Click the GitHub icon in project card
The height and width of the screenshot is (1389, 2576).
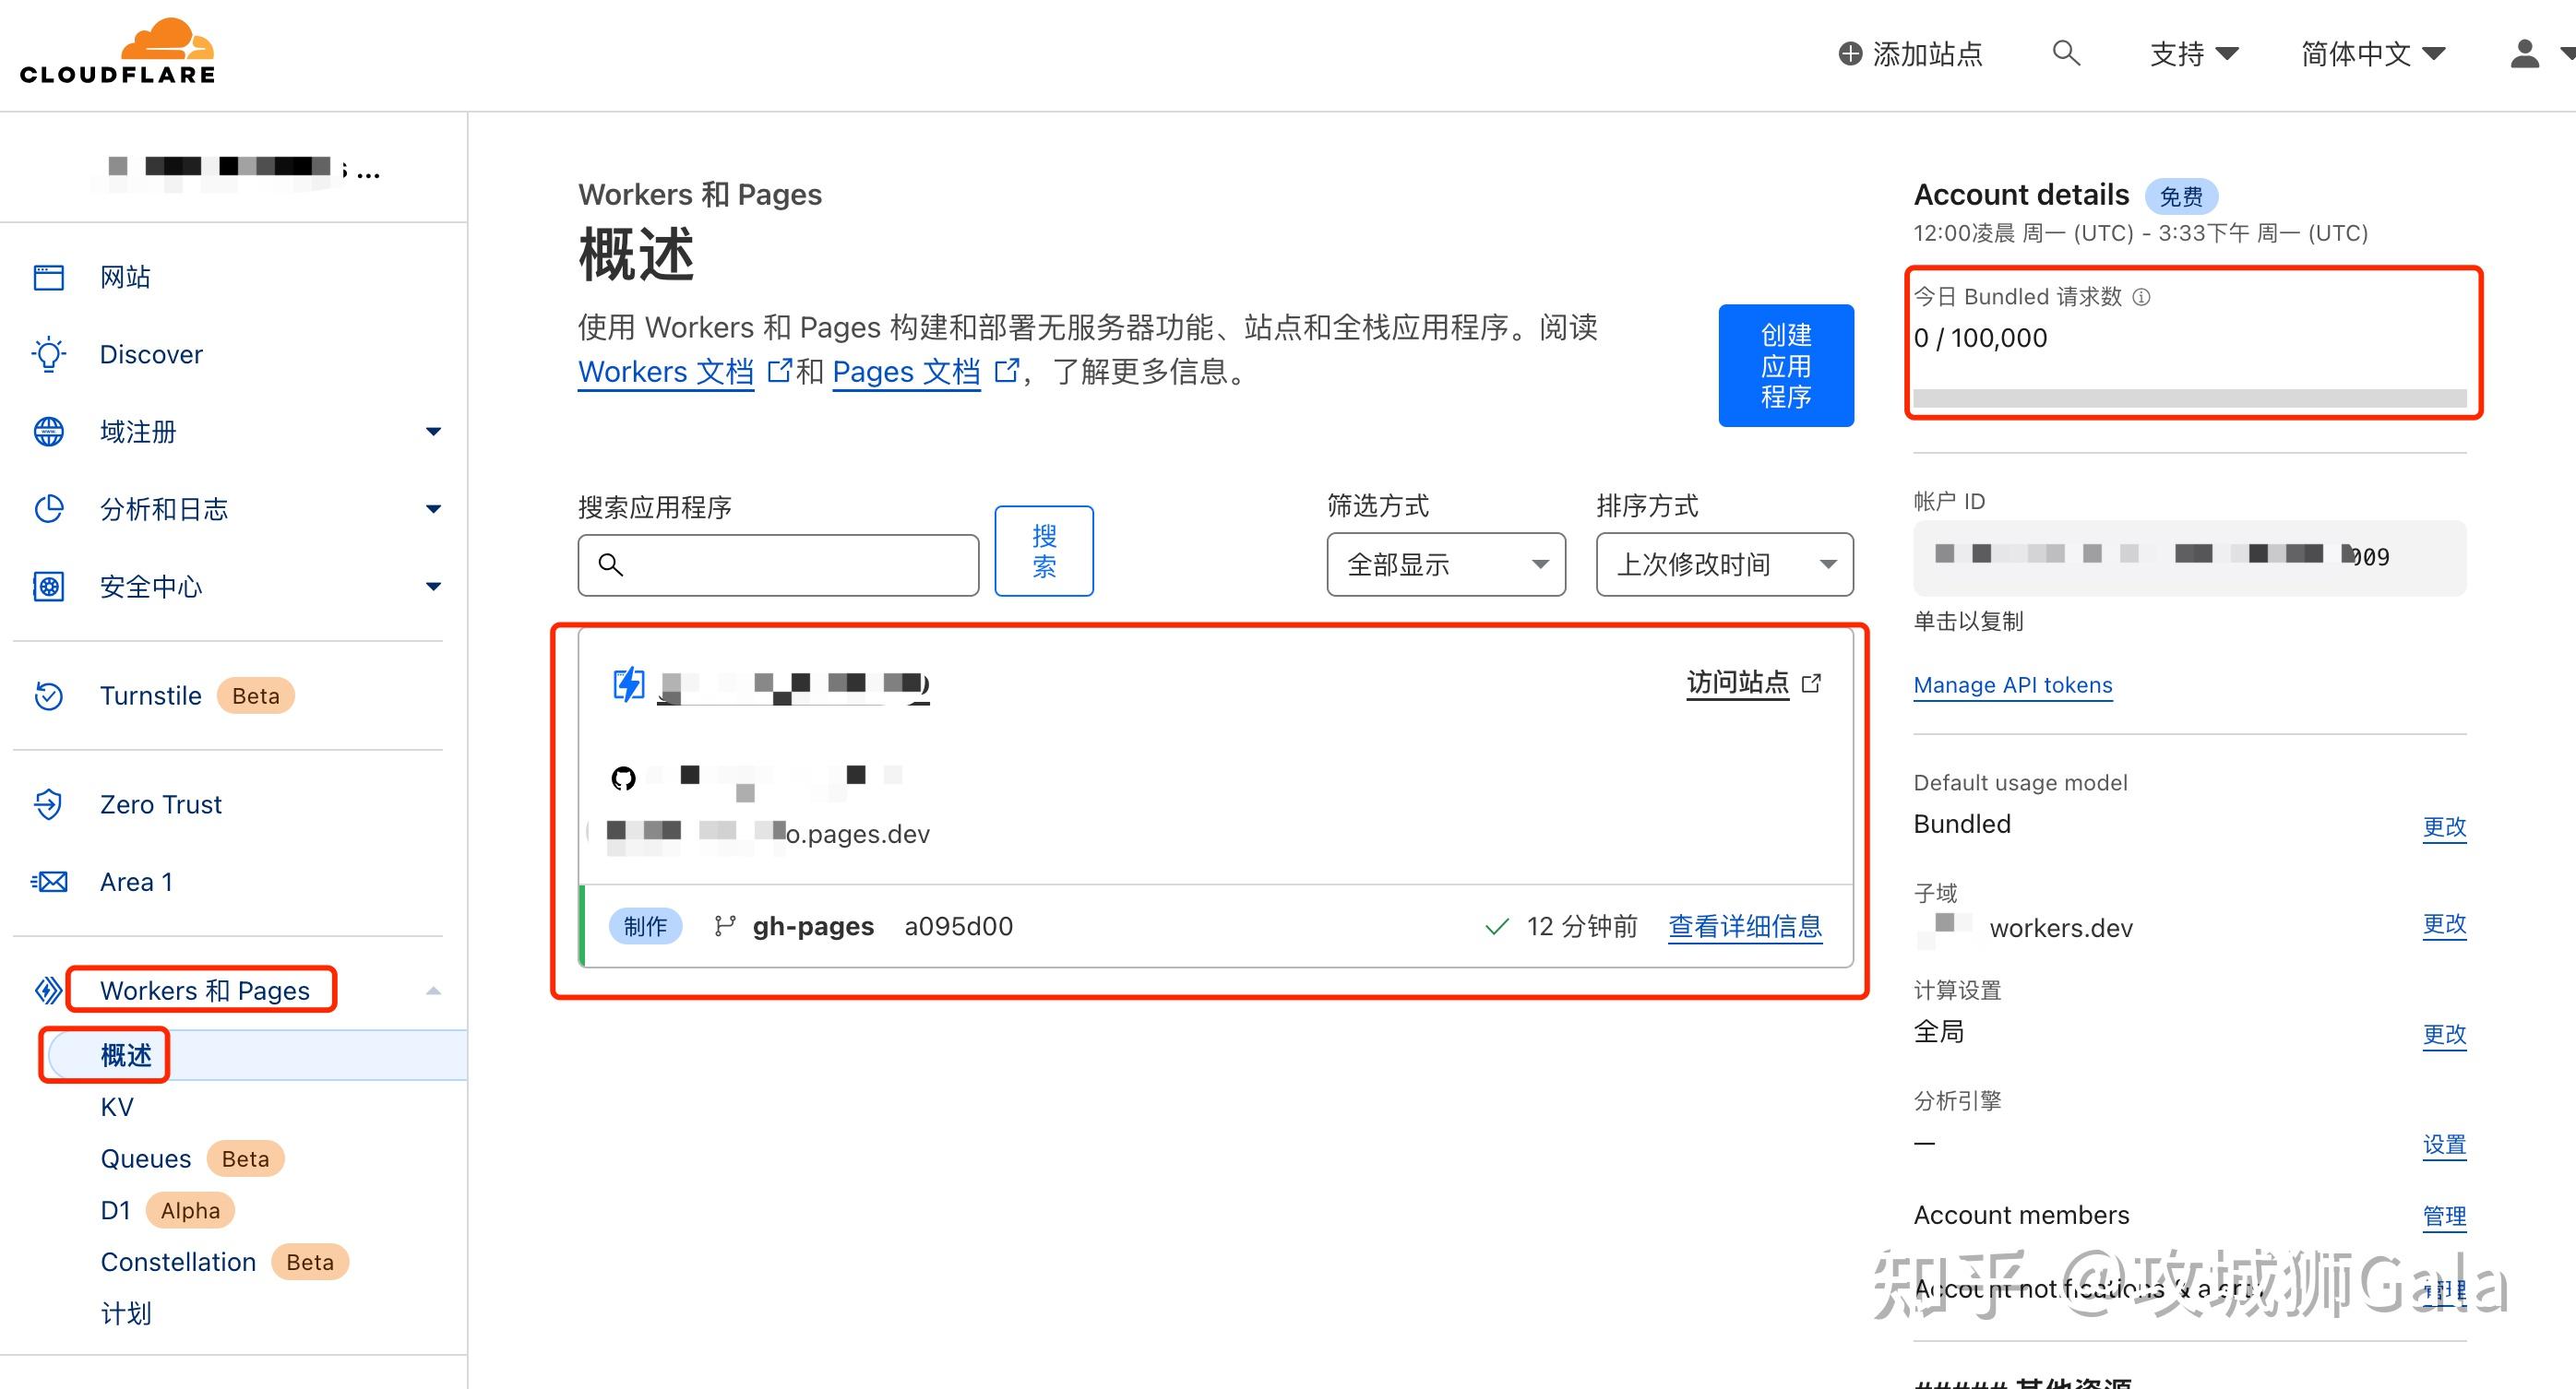(x=623, y=778)
